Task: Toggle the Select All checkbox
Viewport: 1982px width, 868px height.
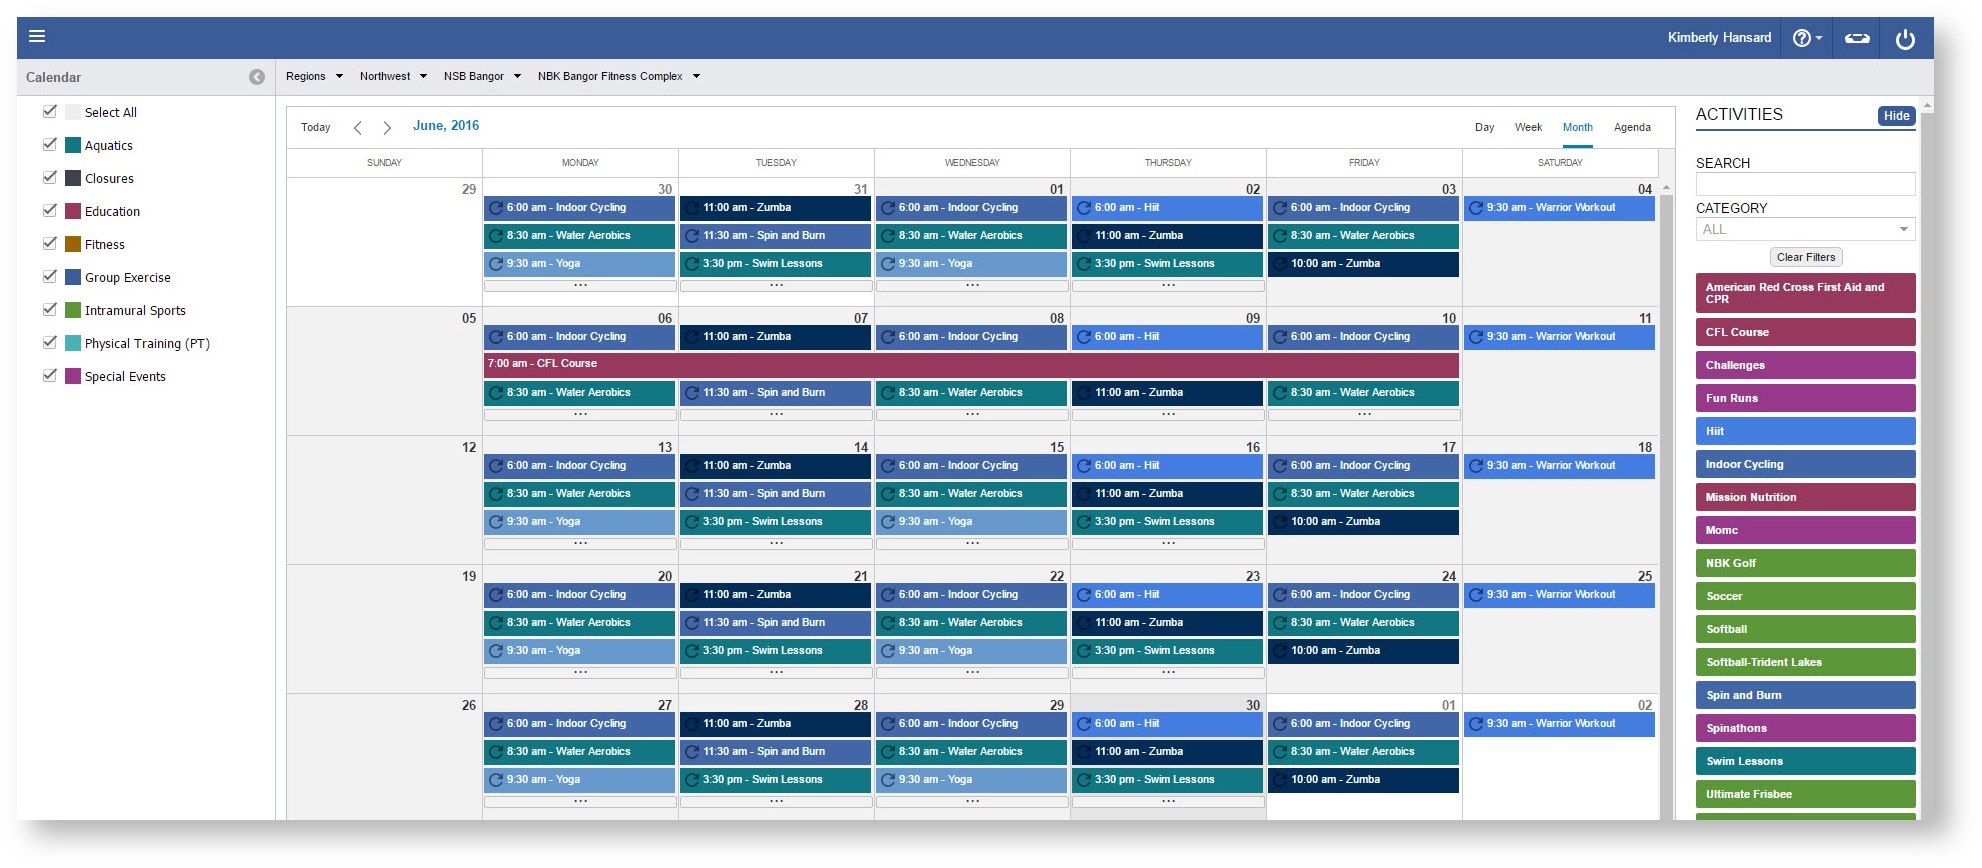Action: click(x=50, y=112)
